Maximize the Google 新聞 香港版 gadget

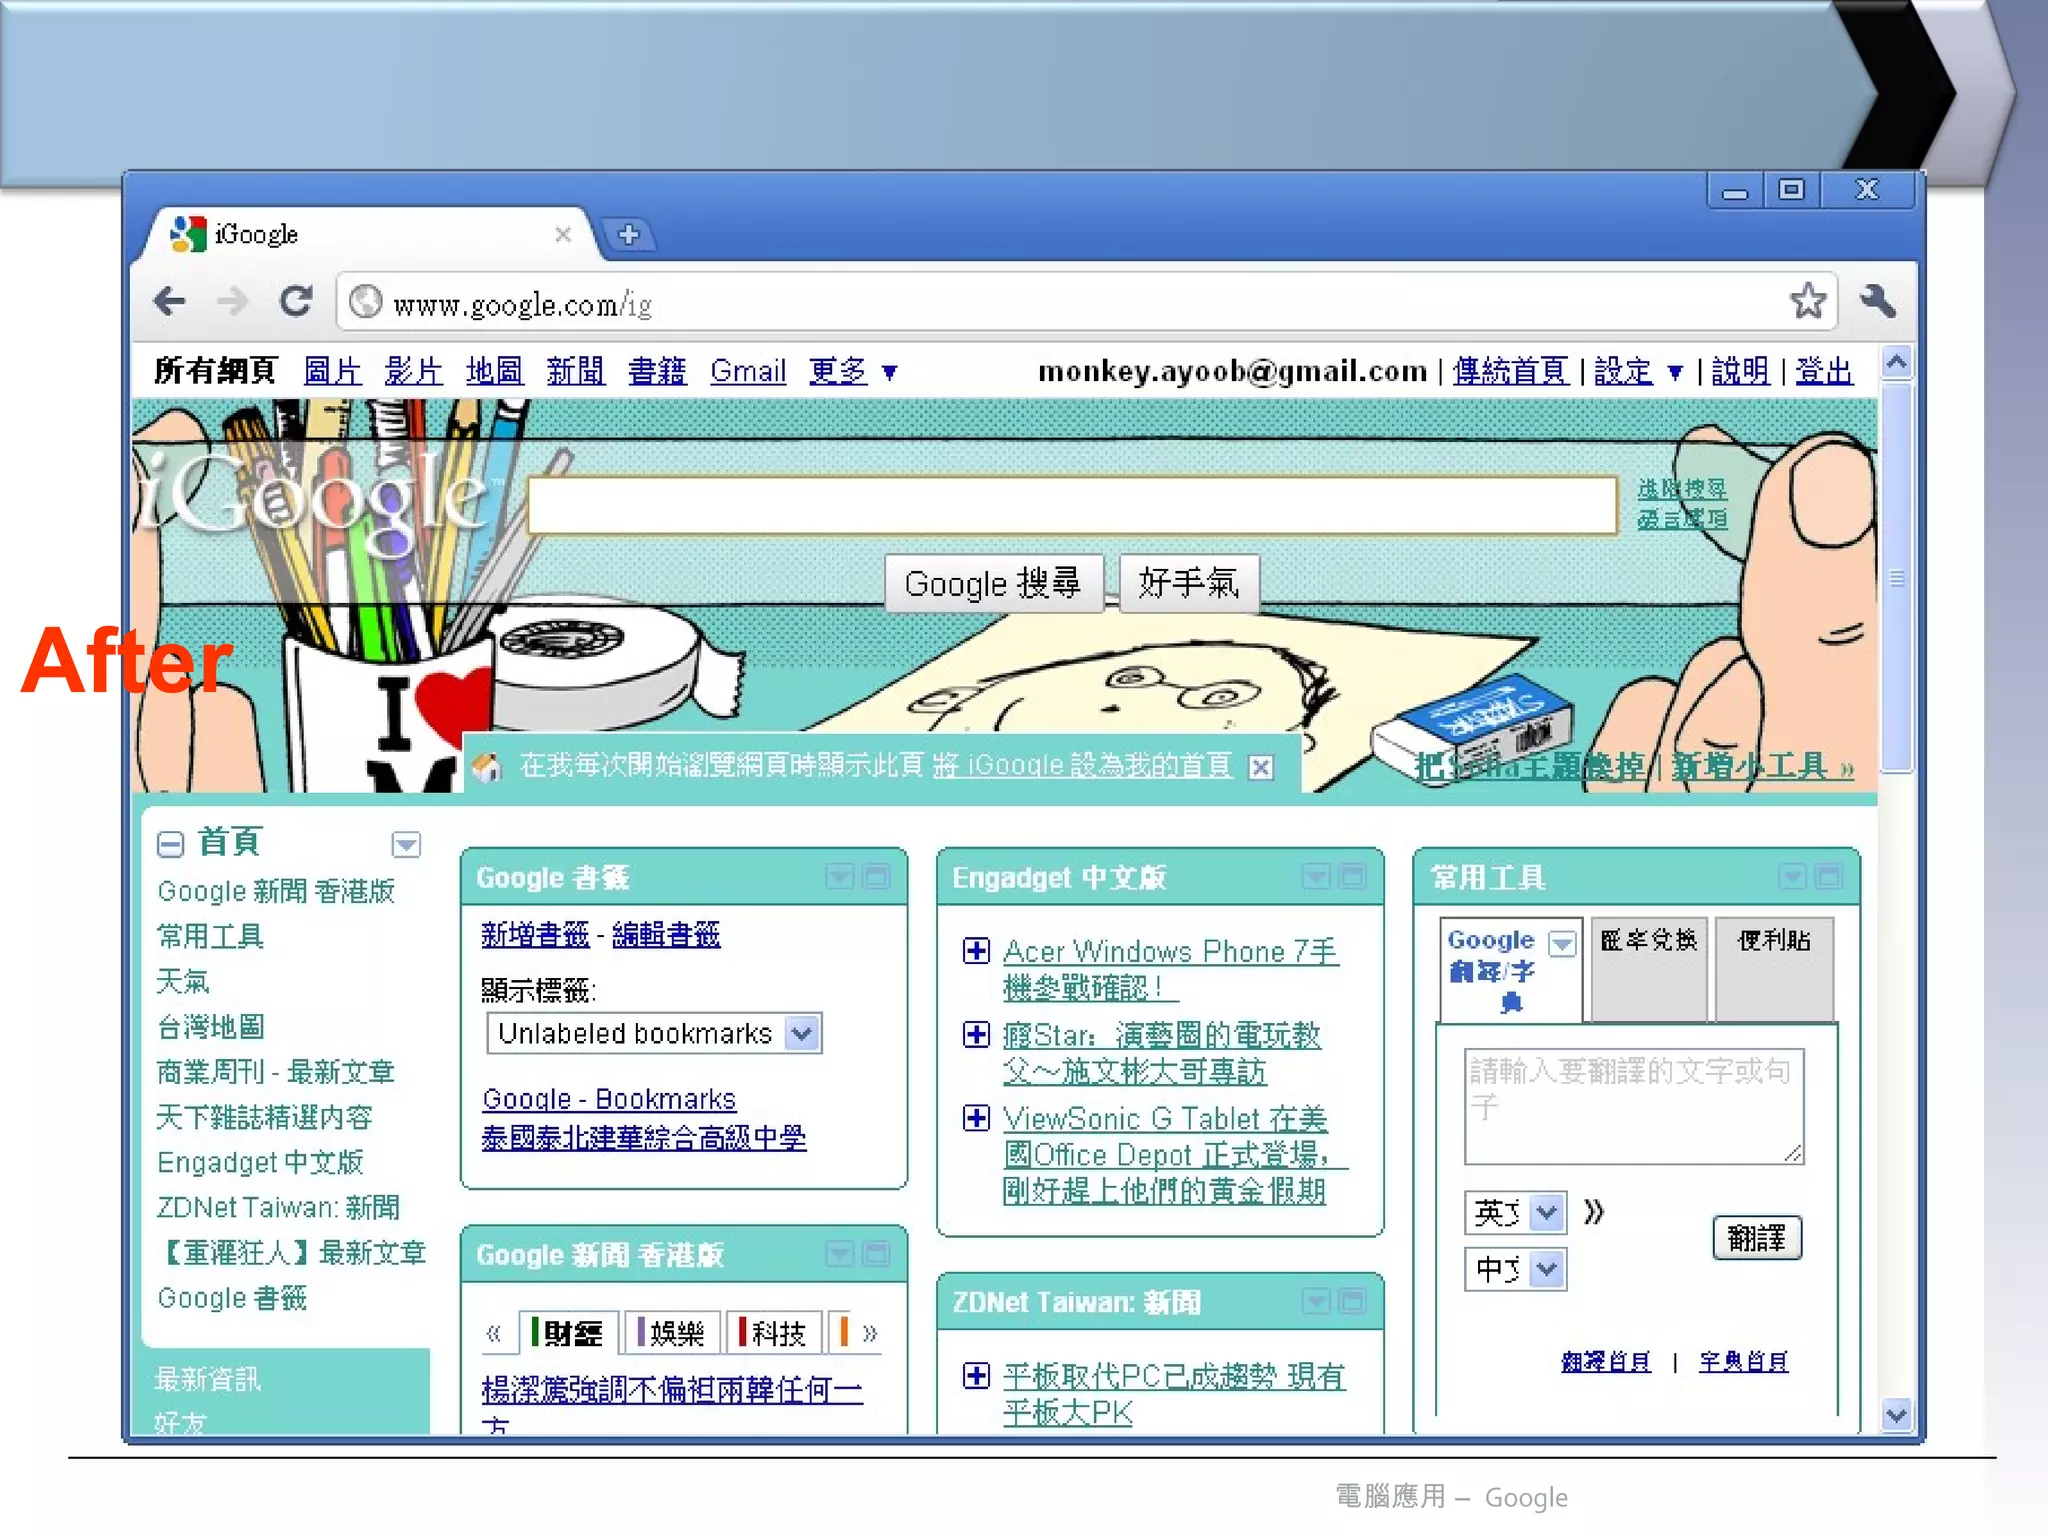pyautogui.click(x=876, y=1254)
